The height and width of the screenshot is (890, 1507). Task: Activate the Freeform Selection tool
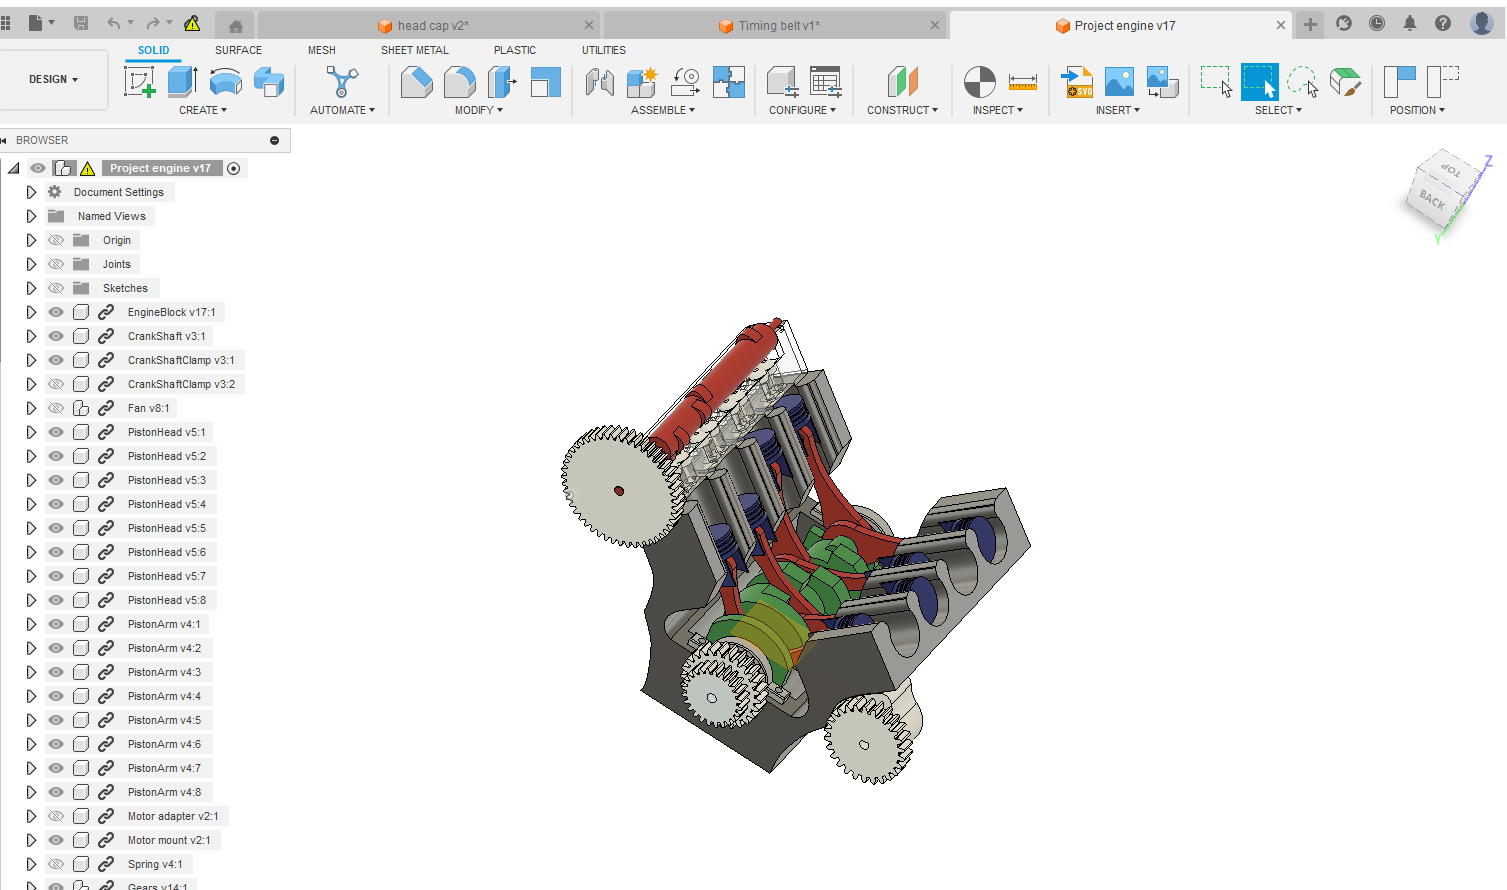(1303, 82)
